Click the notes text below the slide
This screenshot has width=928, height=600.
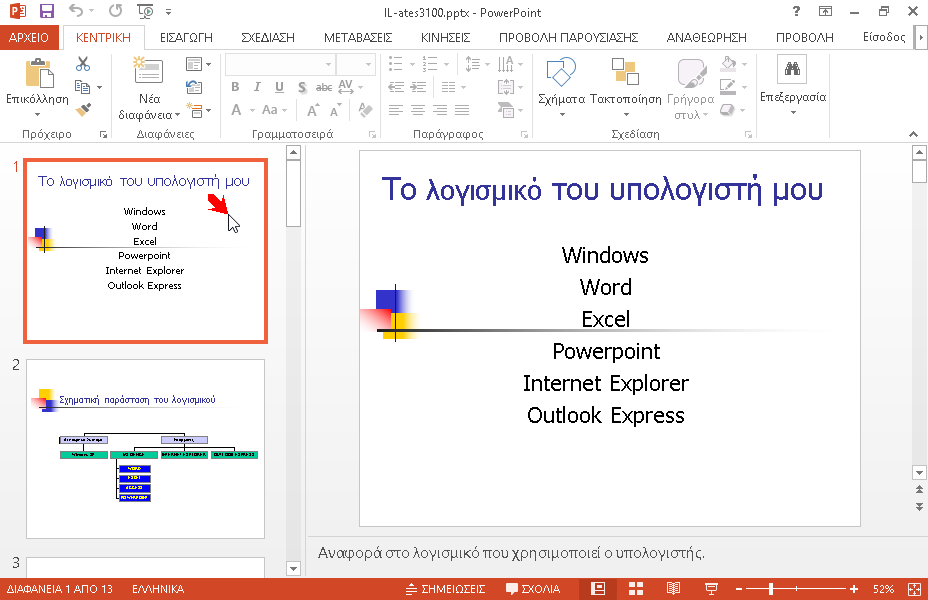pyautogui.click(x=511, y=553)
